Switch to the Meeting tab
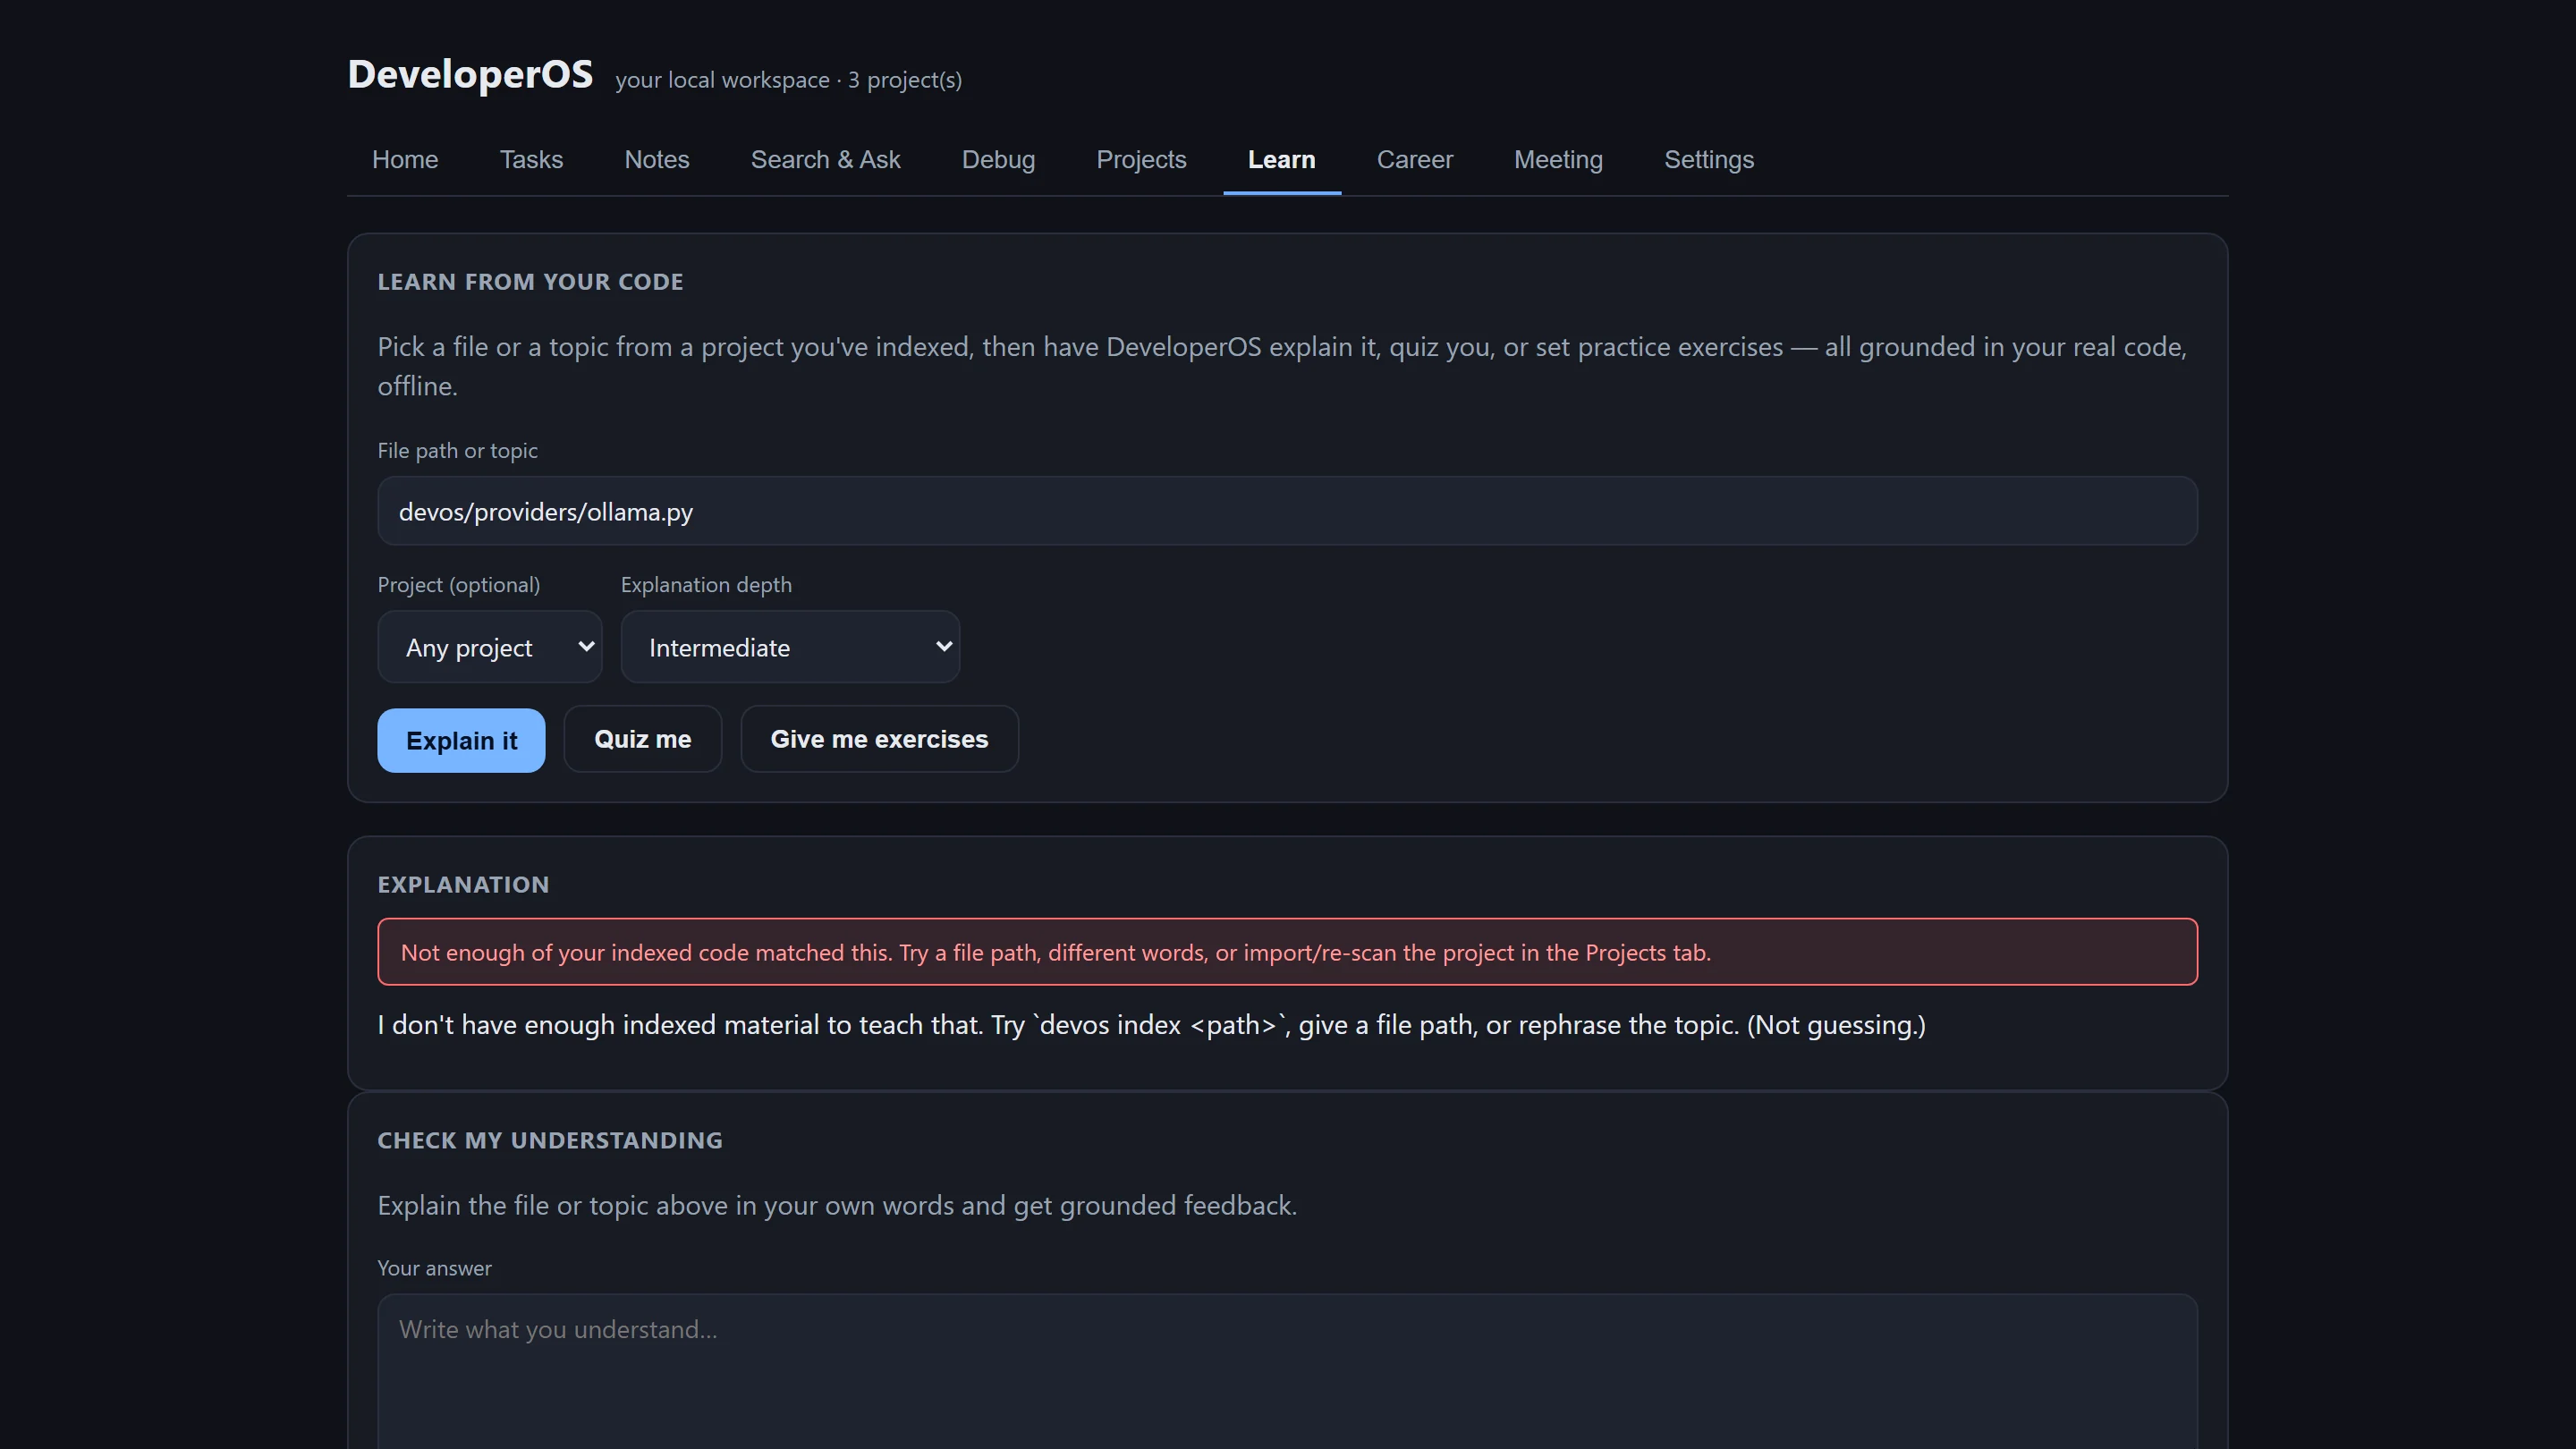Viewport: 2576px width, 1449px height. pyautogui.click(x=1558, y=160)
